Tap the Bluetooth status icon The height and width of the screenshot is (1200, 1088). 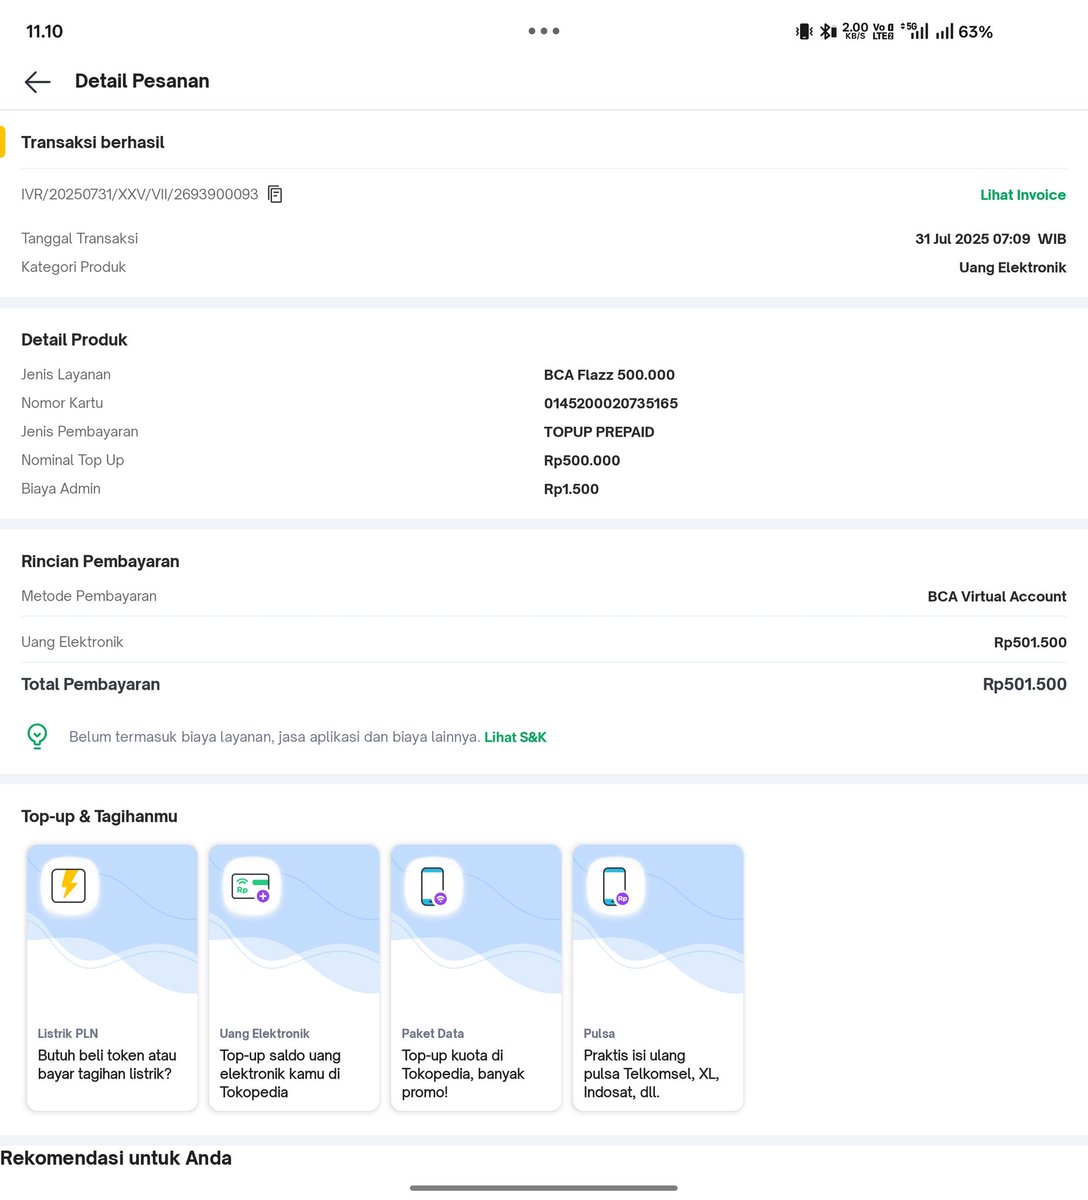(827, 32)
